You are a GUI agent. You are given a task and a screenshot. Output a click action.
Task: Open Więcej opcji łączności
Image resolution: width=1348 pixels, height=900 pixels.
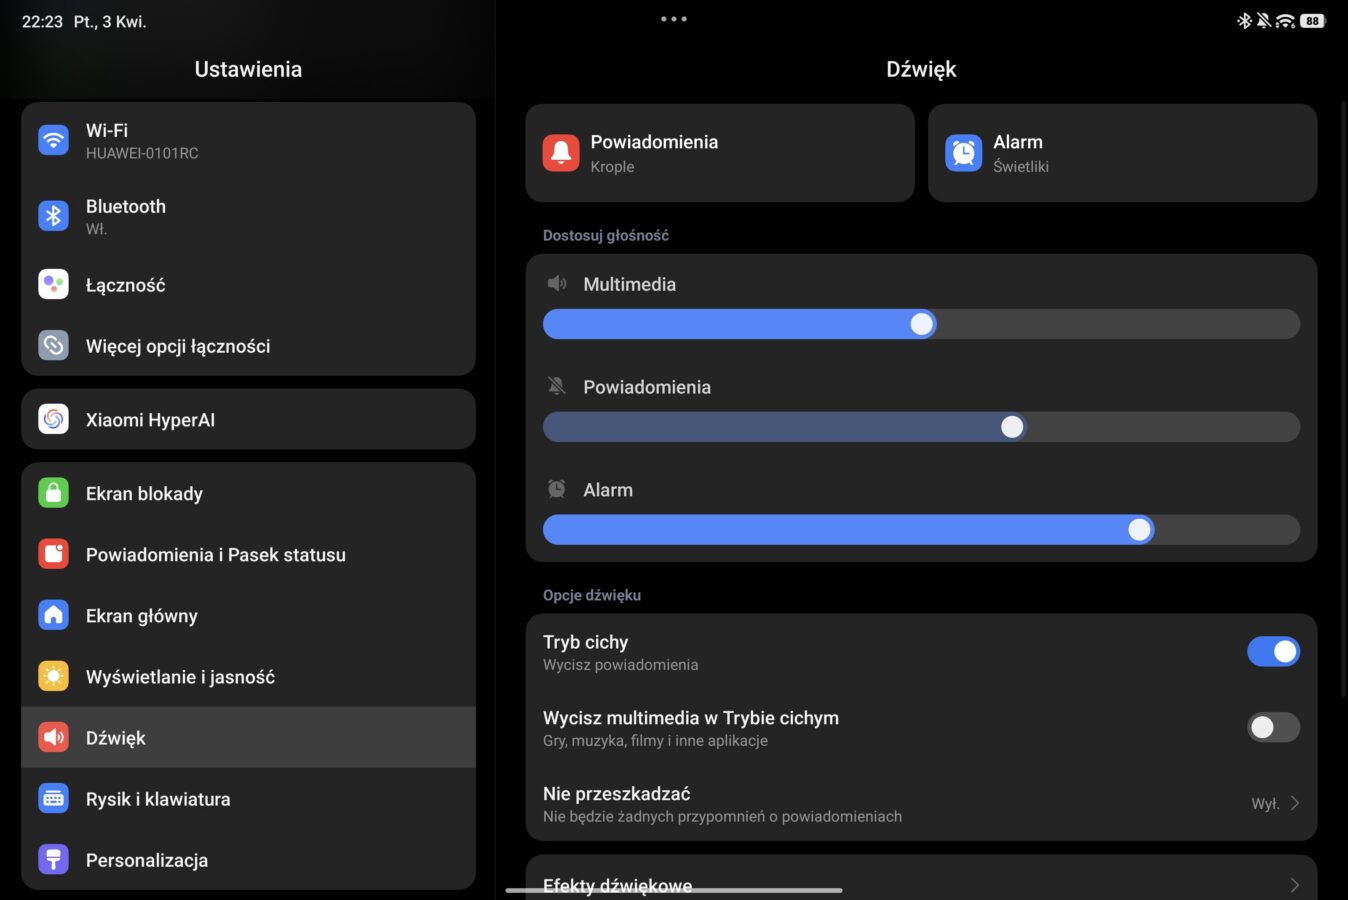coord(178,346)
